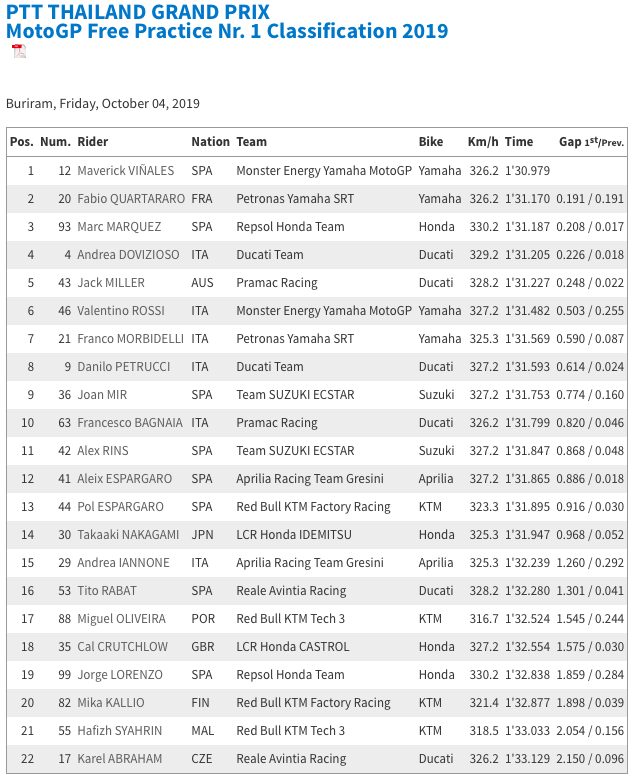The height and width of the screenshot is (779, 636).
Task: Select Andrea DOVIZIOSO in the table
Action: tap(128, 255)
